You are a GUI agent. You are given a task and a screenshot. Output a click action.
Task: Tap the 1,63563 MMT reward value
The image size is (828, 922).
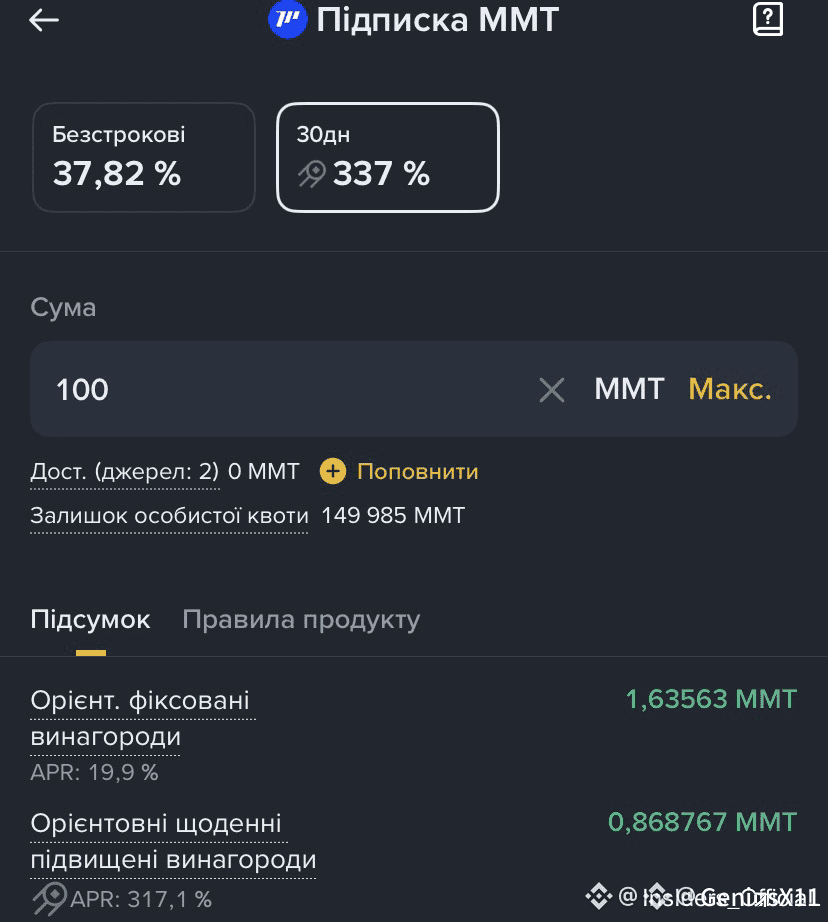click(x=711, y=700)
